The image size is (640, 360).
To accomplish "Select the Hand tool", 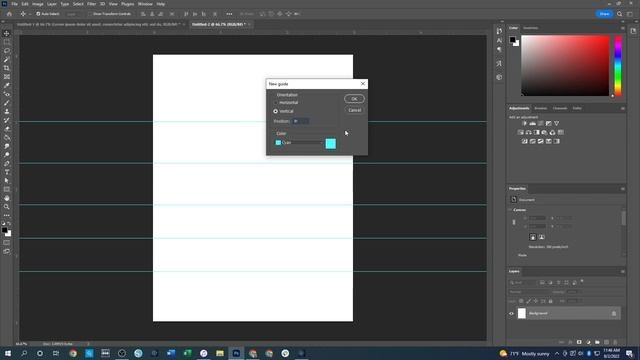I will coord(7,198).
